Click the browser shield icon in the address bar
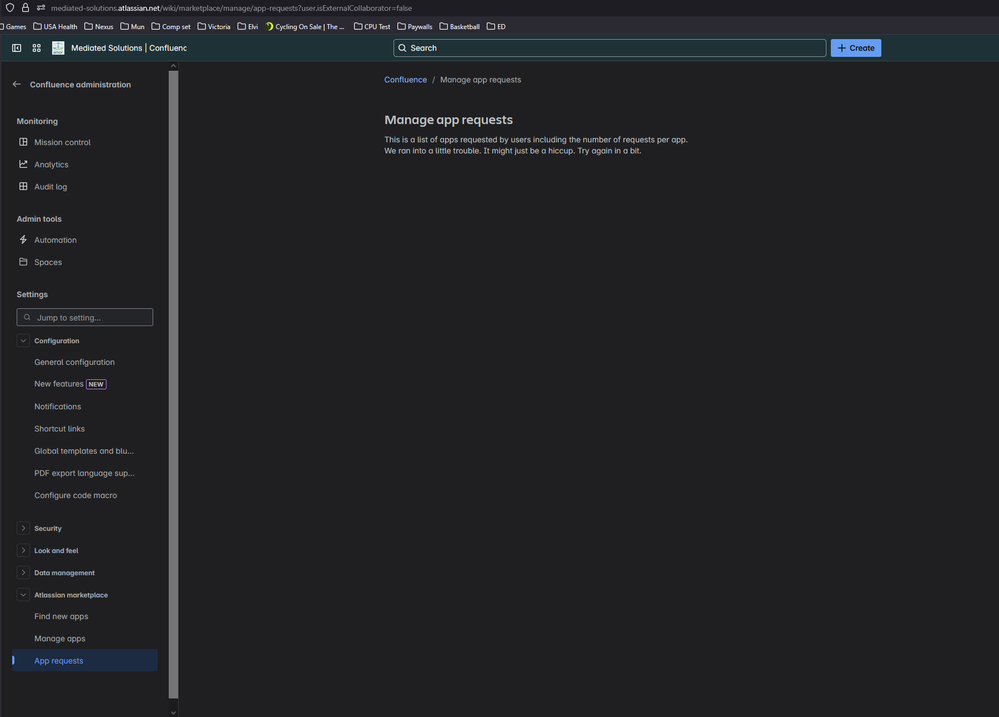Screen dimensions: 999x717 pos(10,8)
